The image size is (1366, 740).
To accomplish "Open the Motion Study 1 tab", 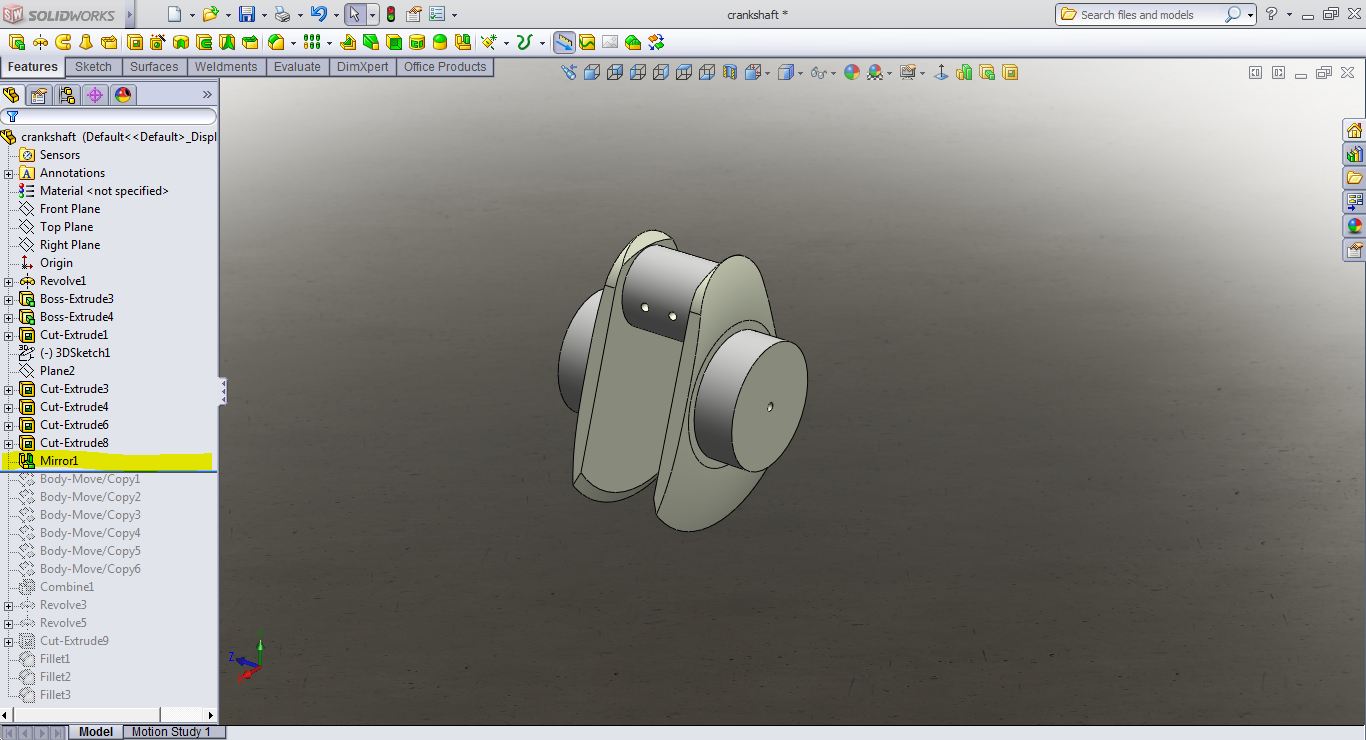I will [x=172, y=731].
